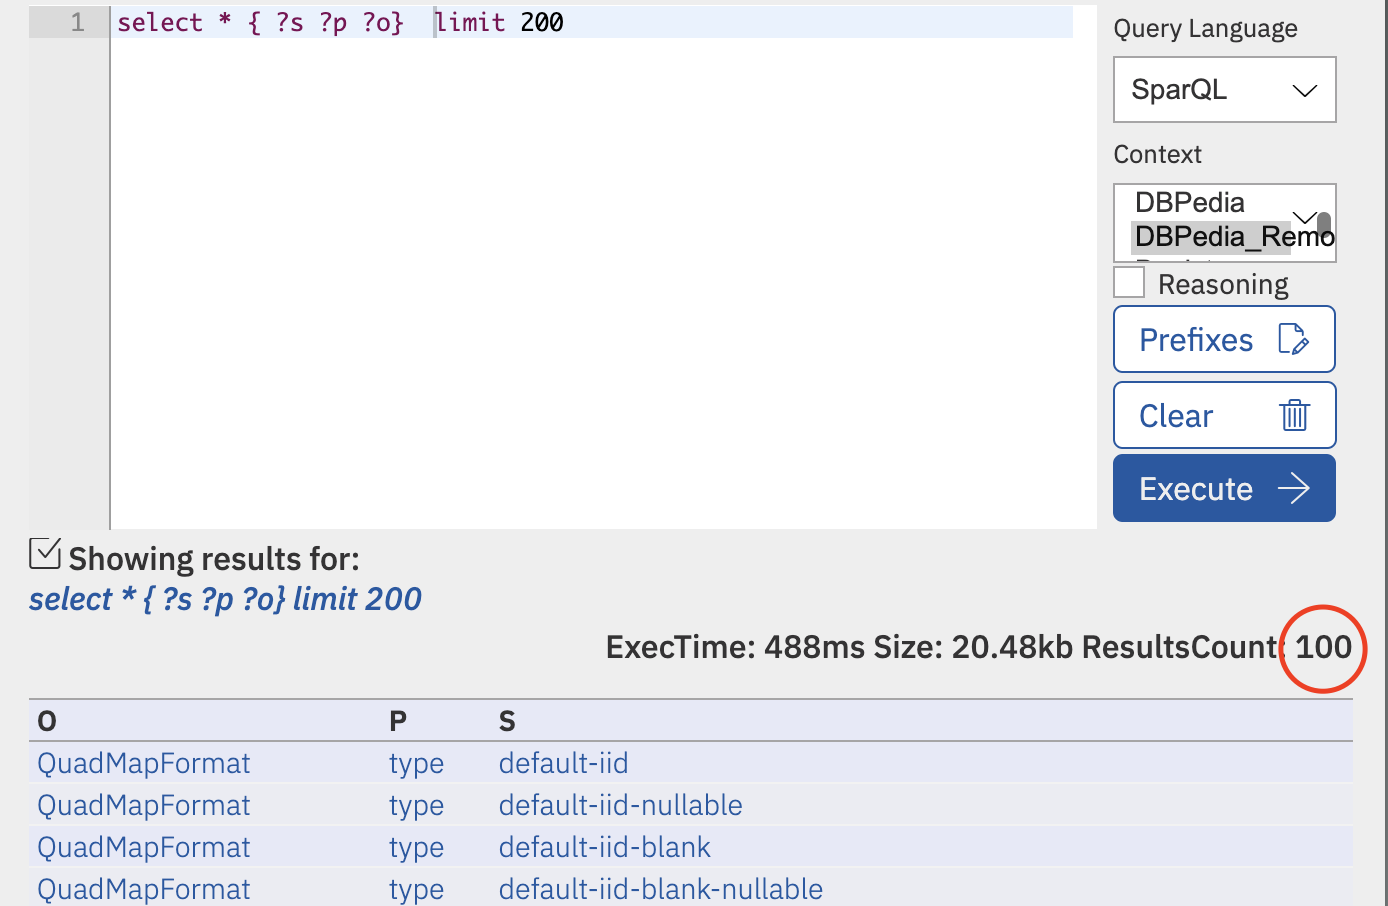Click the query text under Showing results for

click(225, 598)
